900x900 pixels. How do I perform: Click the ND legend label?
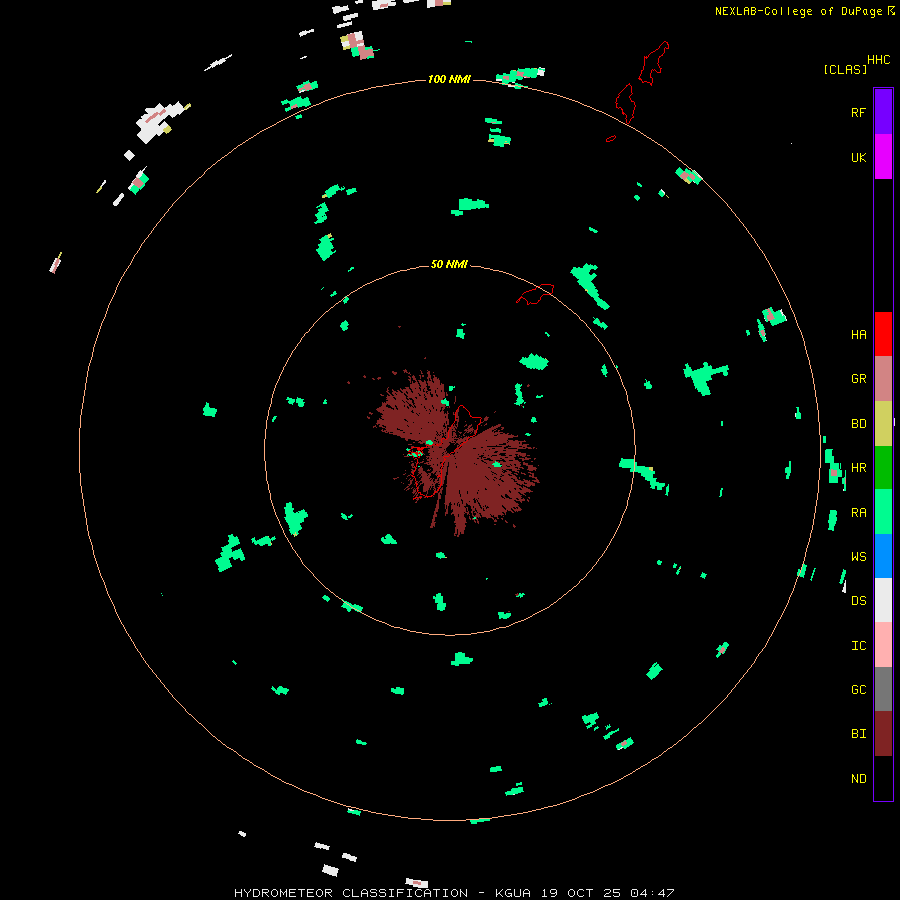[x=858, y=779]
